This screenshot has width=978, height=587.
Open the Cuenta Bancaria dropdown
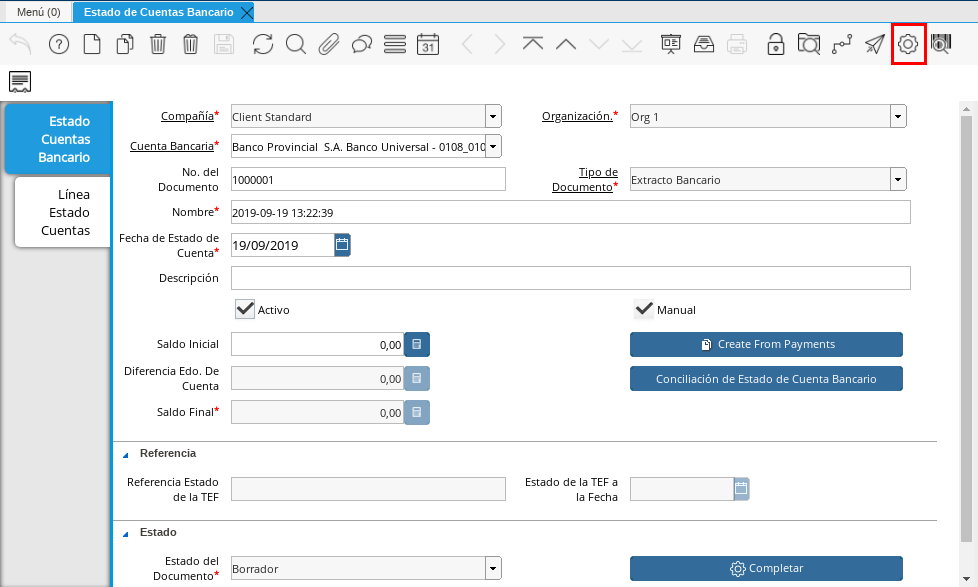[x=493, y=147]
